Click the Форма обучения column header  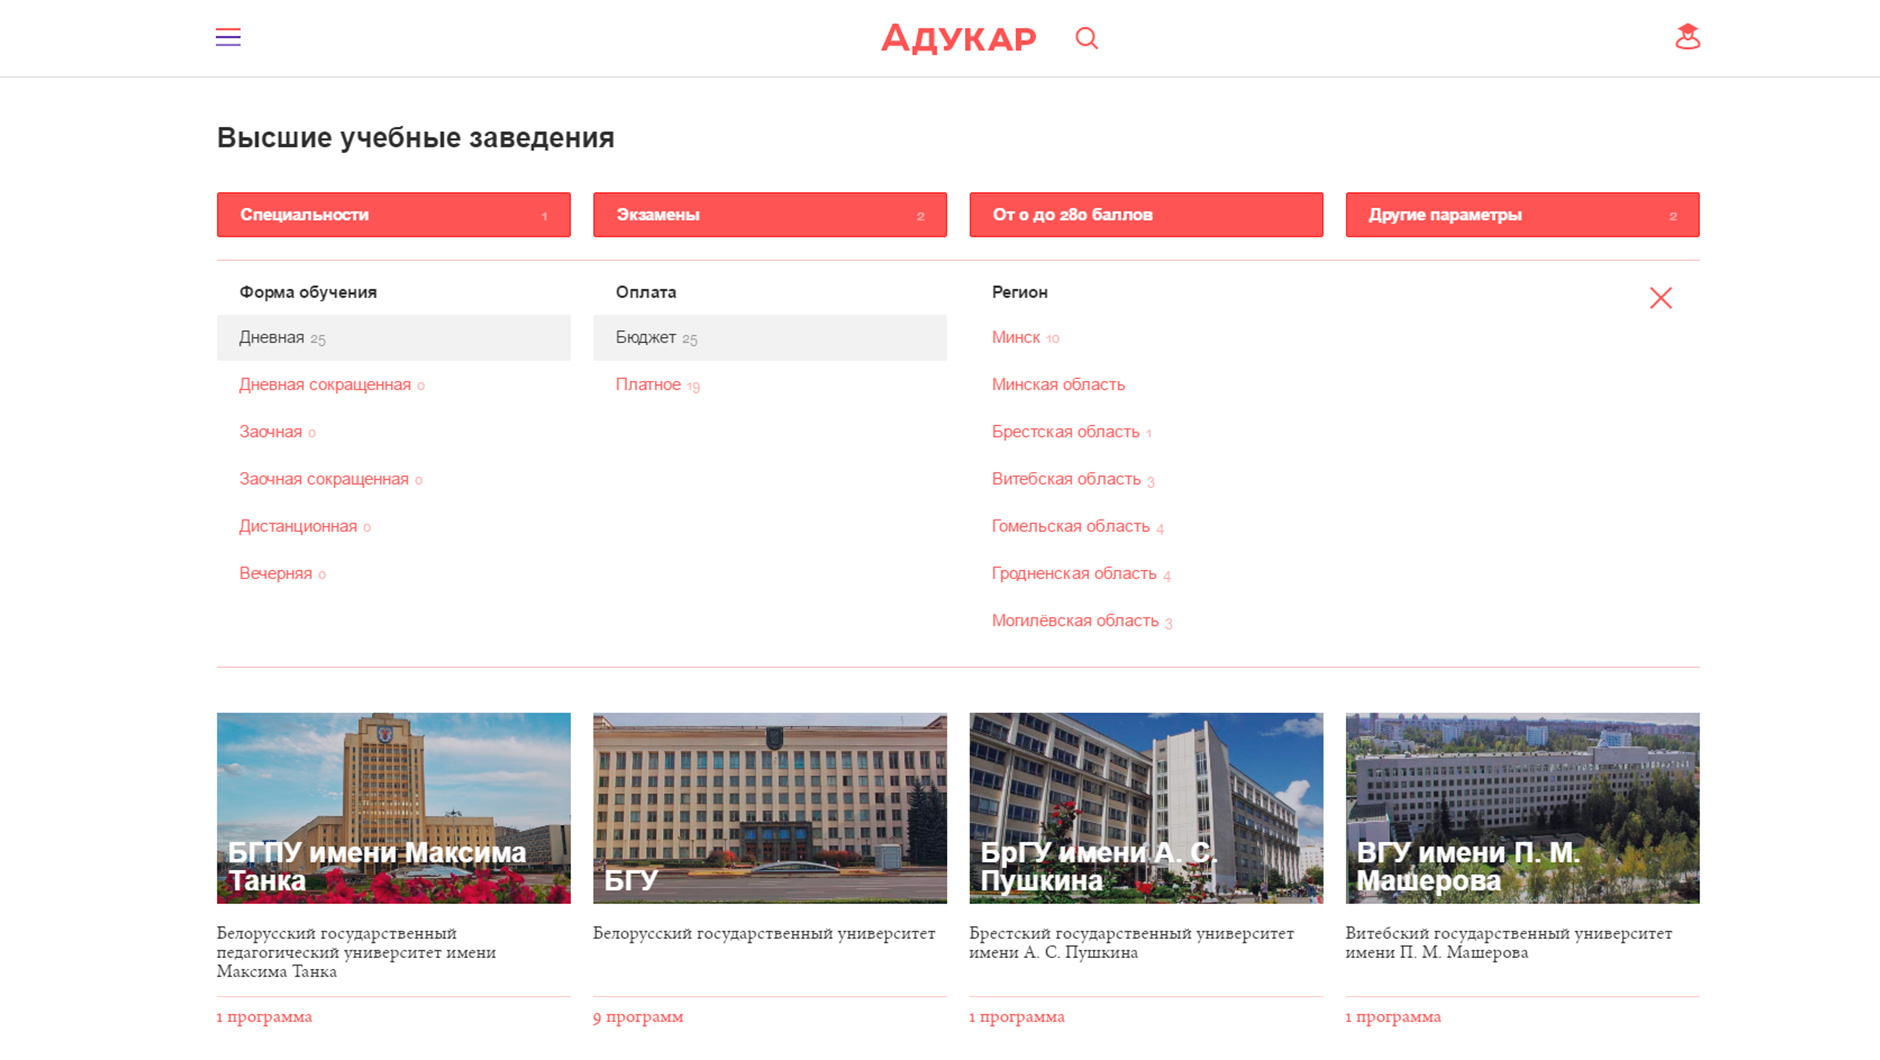pos(308,292)
